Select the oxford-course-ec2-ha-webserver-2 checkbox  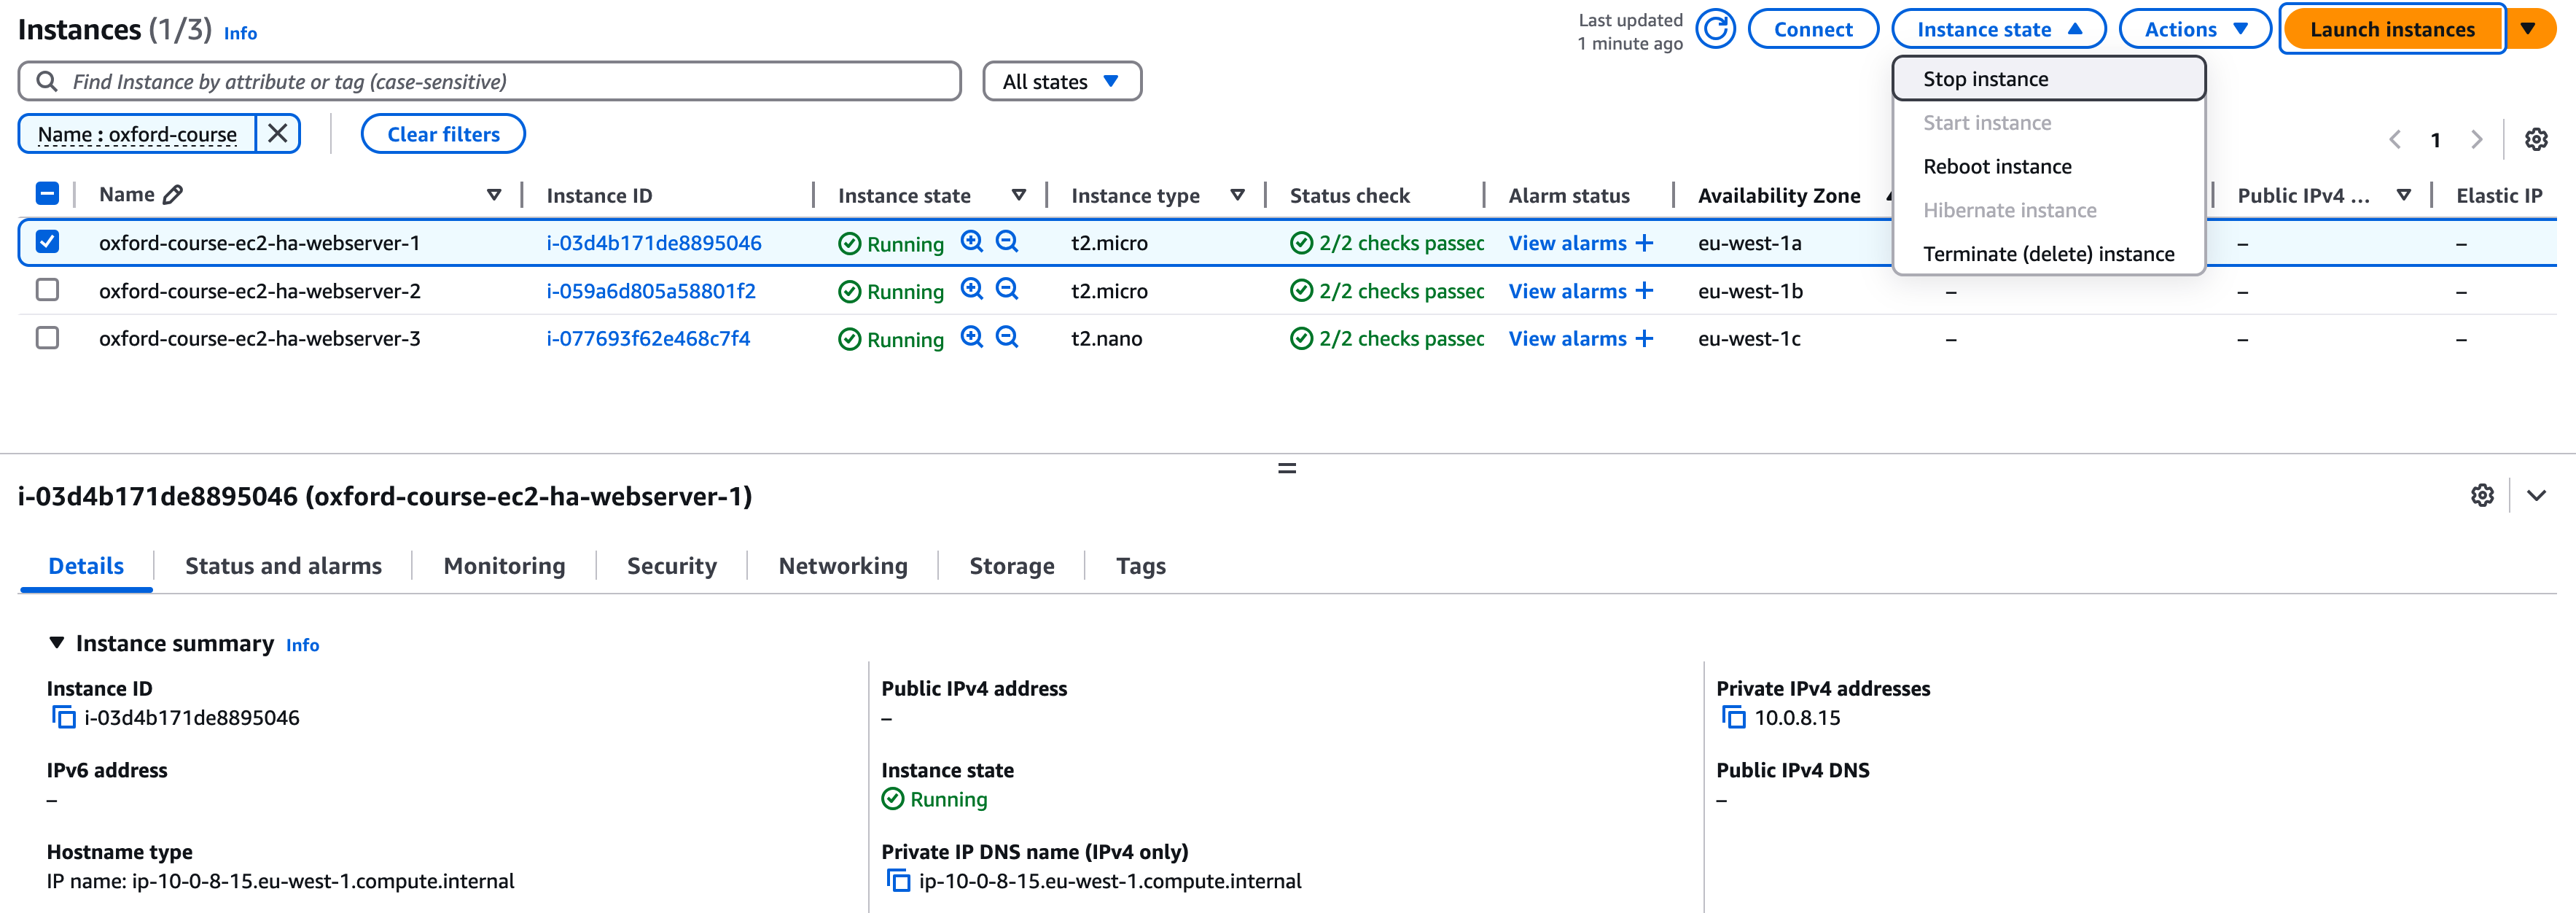47,290
